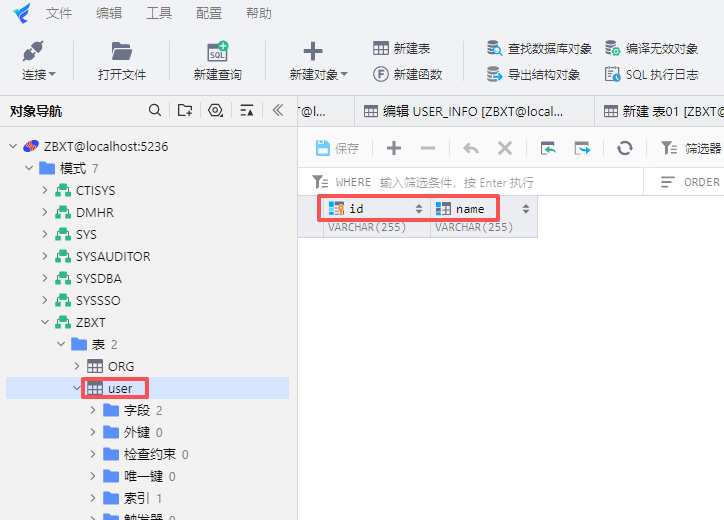This screenshot has width=724, height=520.
Task: Switch to 编辑 USER_INFO tab
Action: click(x=474, y=111)
